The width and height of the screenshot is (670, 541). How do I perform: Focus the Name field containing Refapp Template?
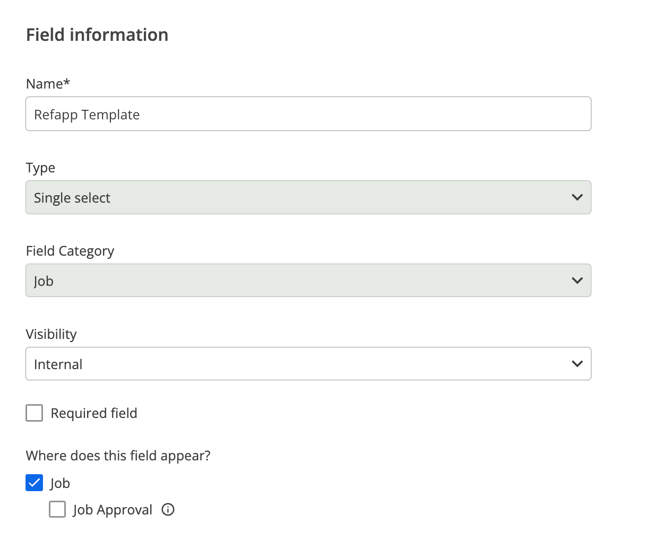tap(309, 114)
